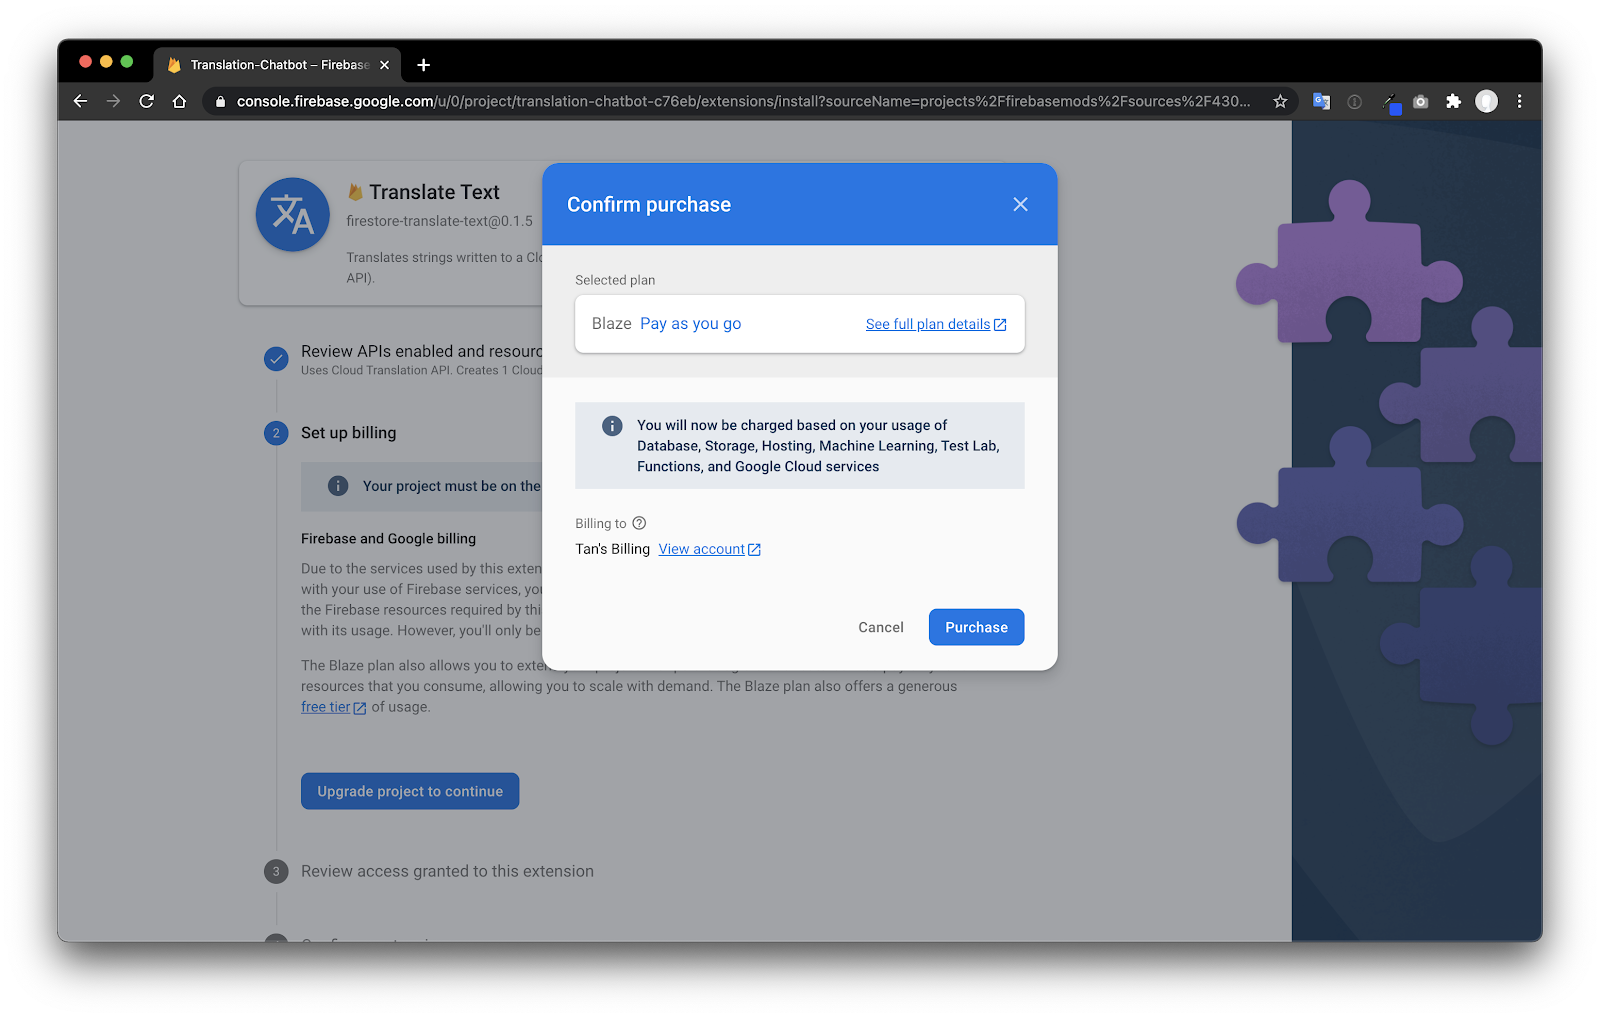Click the Translate Text extension icon
The image size is (1600, 1018).
(x=293, y=215)
